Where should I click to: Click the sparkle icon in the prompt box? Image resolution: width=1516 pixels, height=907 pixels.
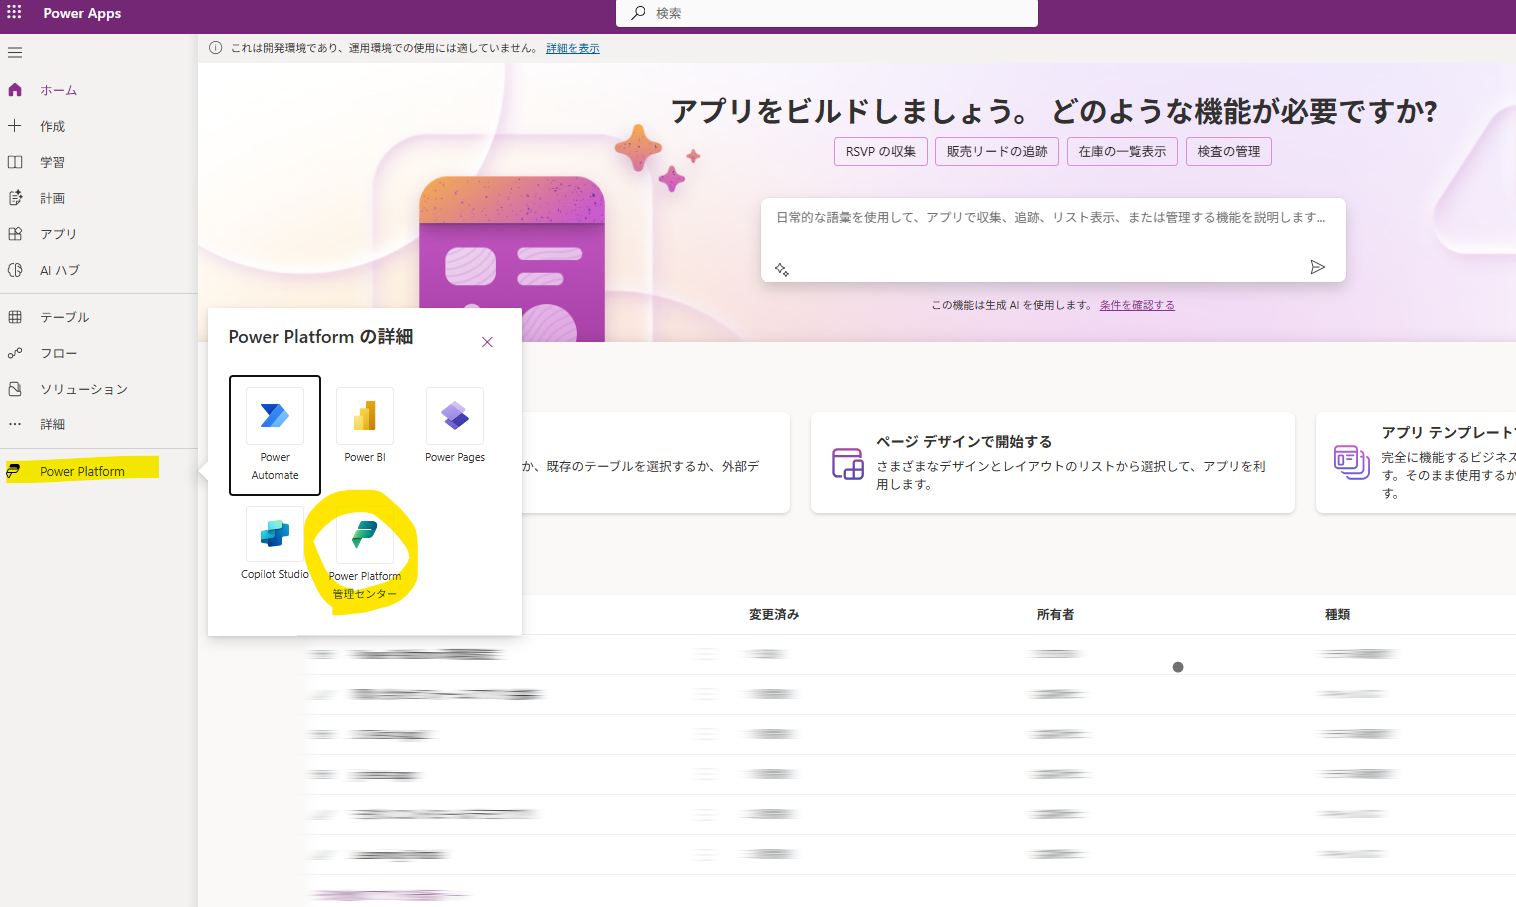click(x=782, y=269)
